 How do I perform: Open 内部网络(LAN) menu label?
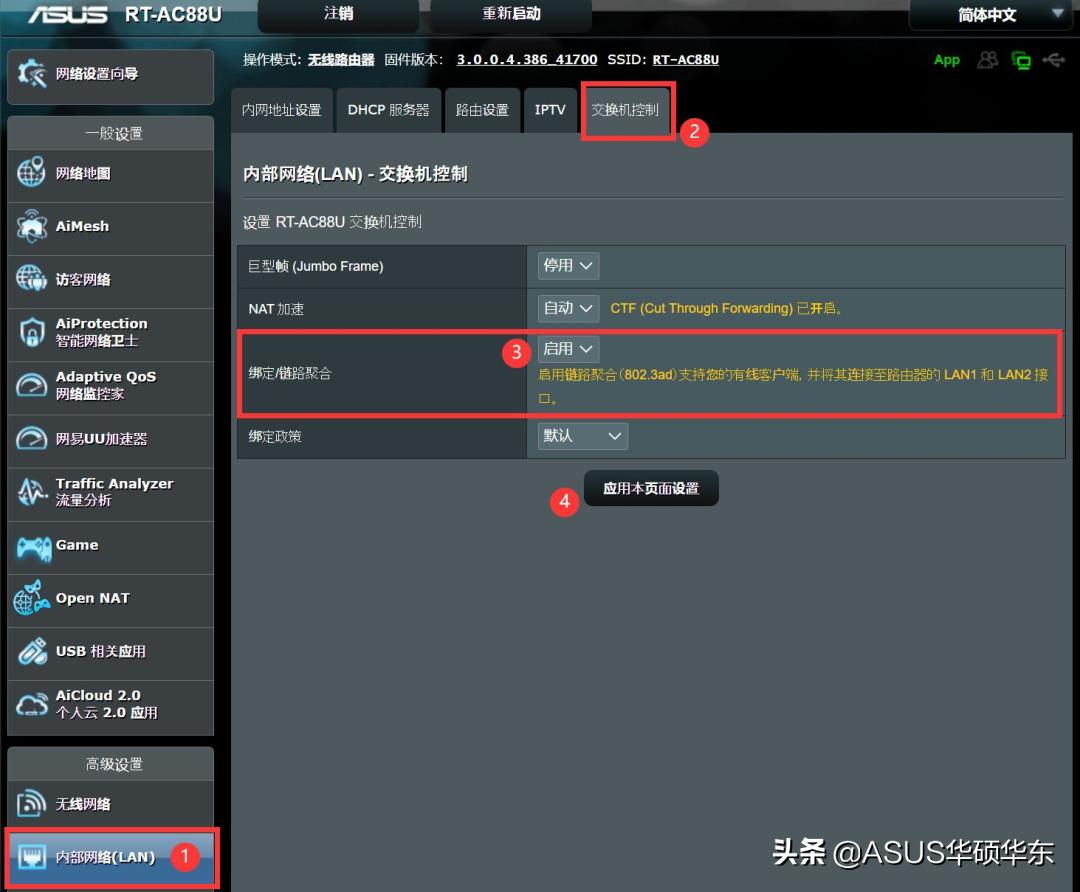point(105,857)
